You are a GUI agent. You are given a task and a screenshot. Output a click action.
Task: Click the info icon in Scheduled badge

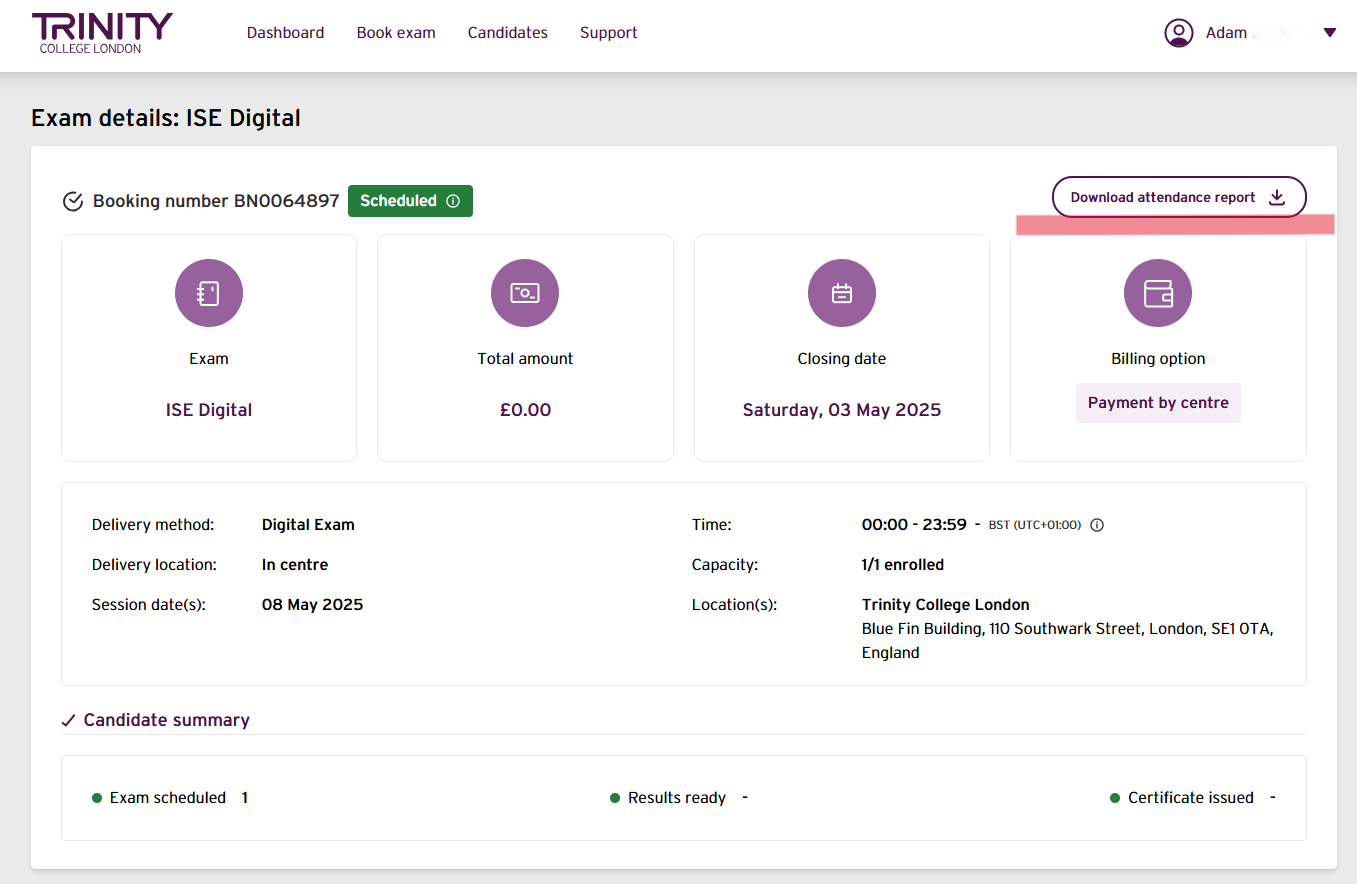coord(453,201)
